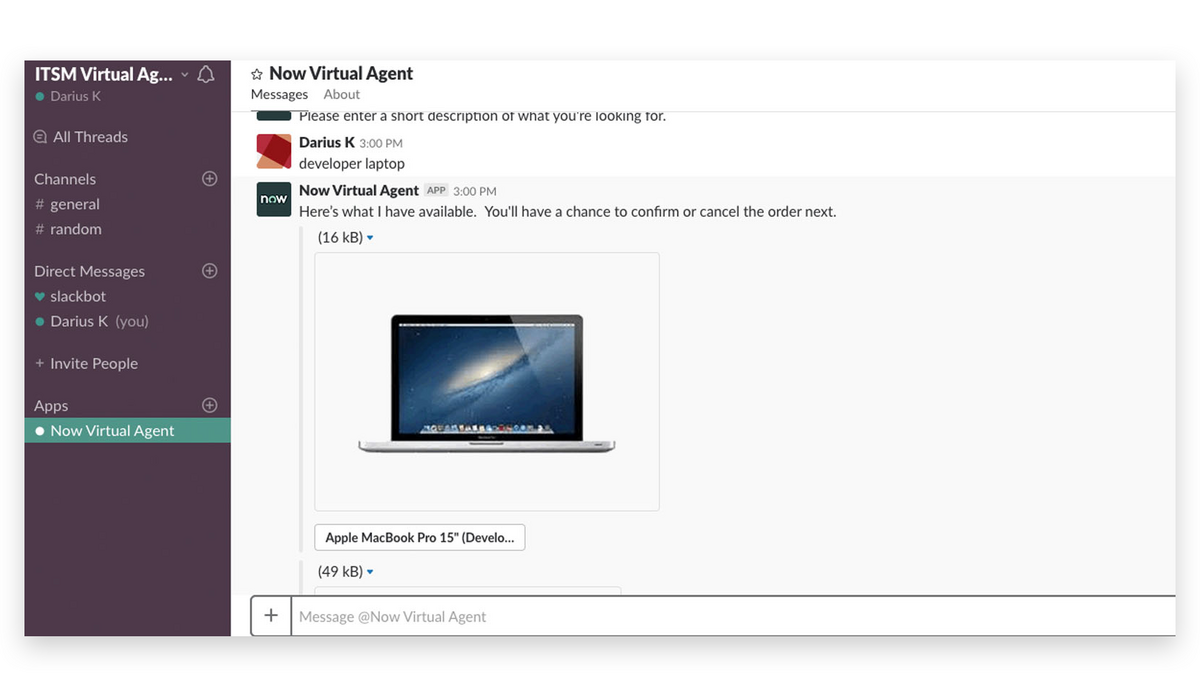Click the Now Virtual Agent app avatar
Image resolution: width=1200 pixels, height=696 pixels.
[274, 199]
